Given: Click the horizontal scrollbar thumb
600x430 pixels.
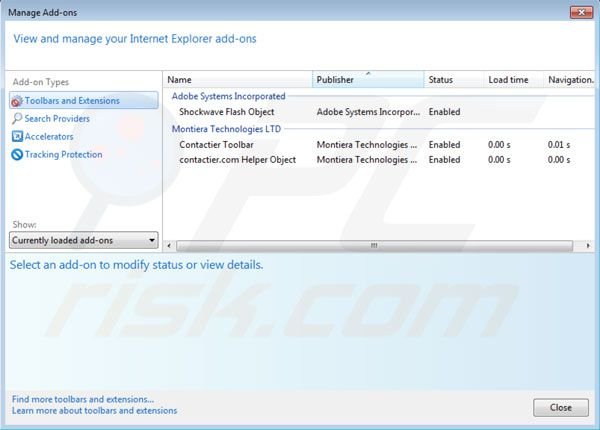Looking at the screenshot, I should (x=374, y=246).
